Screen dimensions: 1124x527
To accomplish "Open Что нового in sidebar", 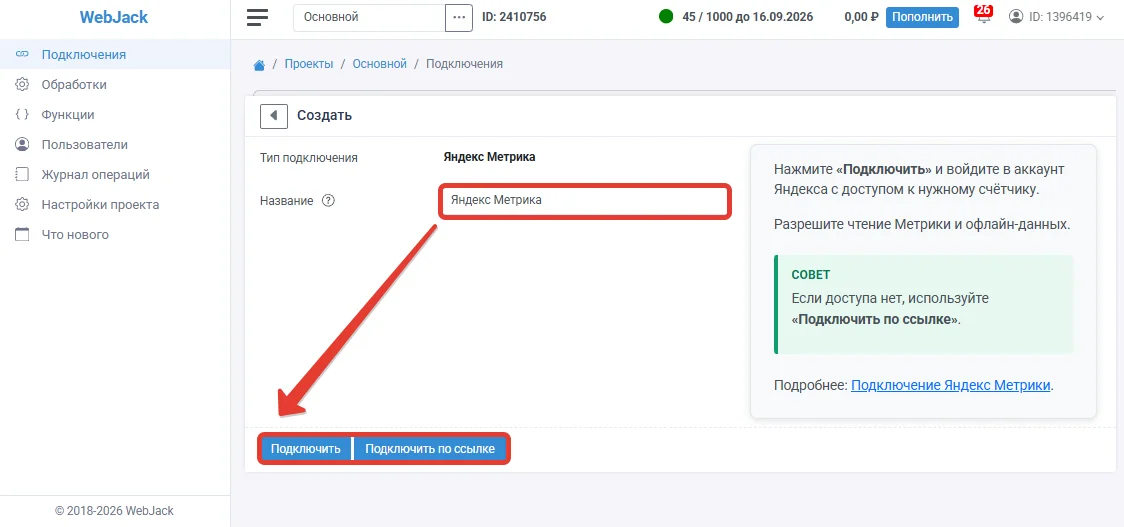I will (x=75, y=234).
